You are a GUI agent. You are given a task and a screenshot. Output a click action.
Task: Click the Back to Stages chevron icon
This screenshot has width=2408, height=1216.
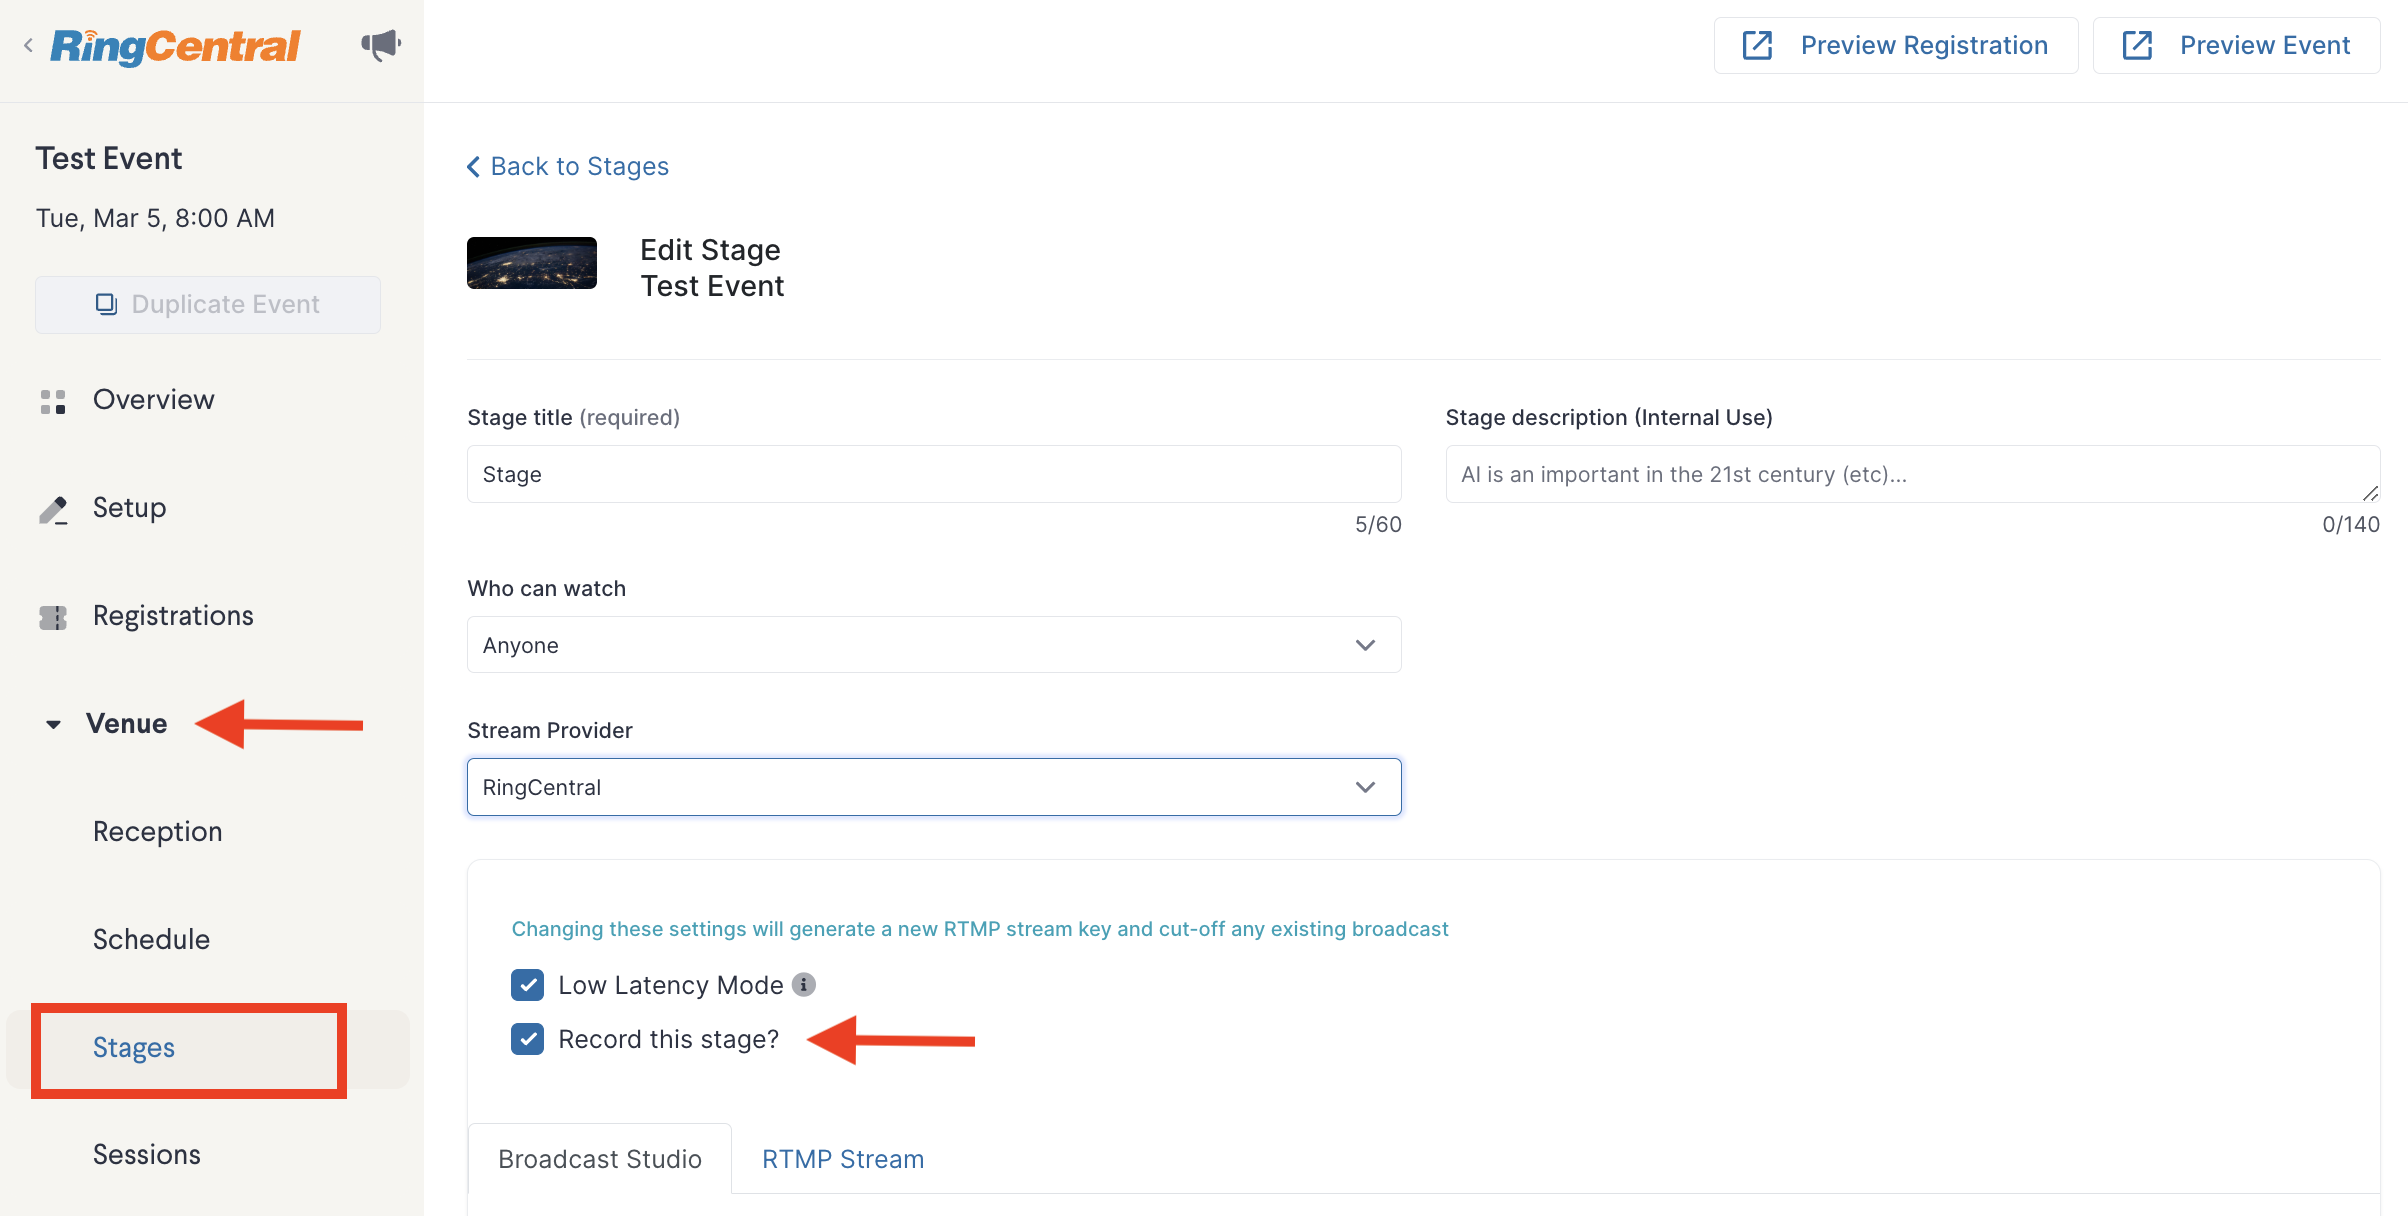474,167
